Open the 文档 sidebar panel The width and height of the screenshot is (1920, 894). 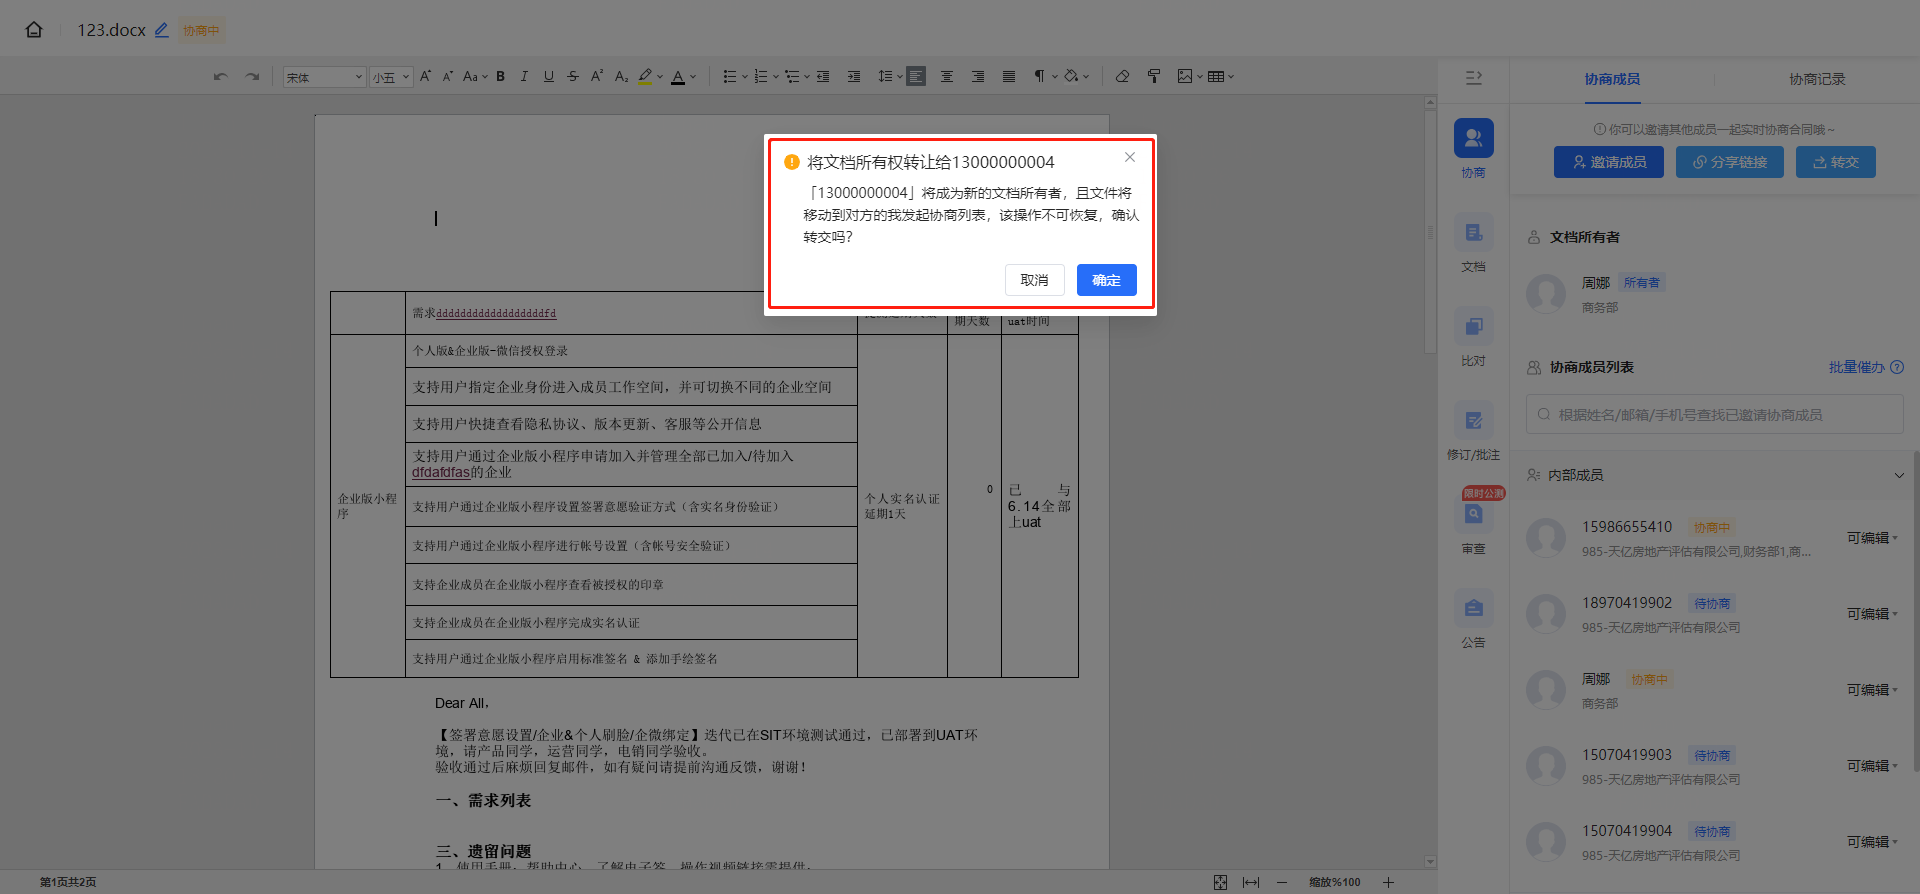1473,243
